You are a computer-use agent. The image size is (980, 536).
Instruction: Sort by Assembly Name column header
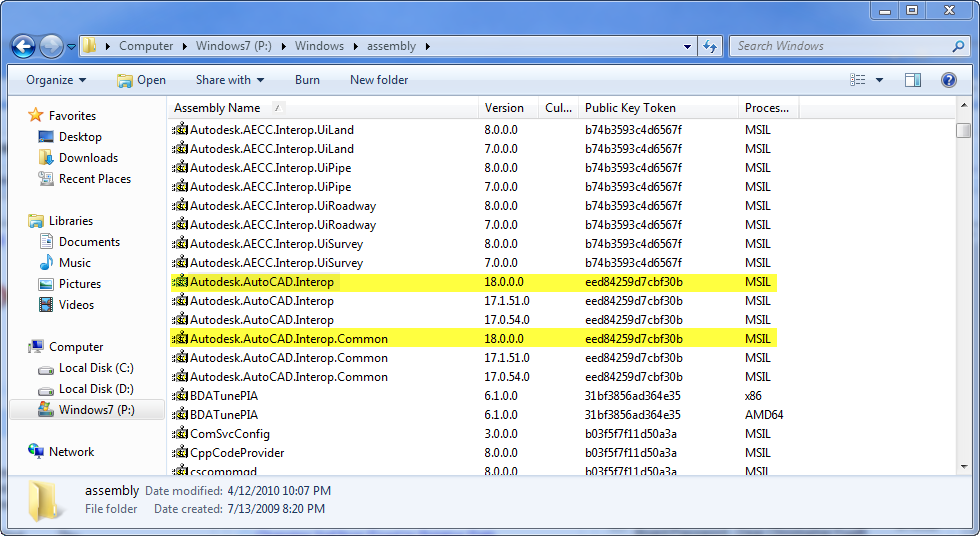(x=323, y=108)
